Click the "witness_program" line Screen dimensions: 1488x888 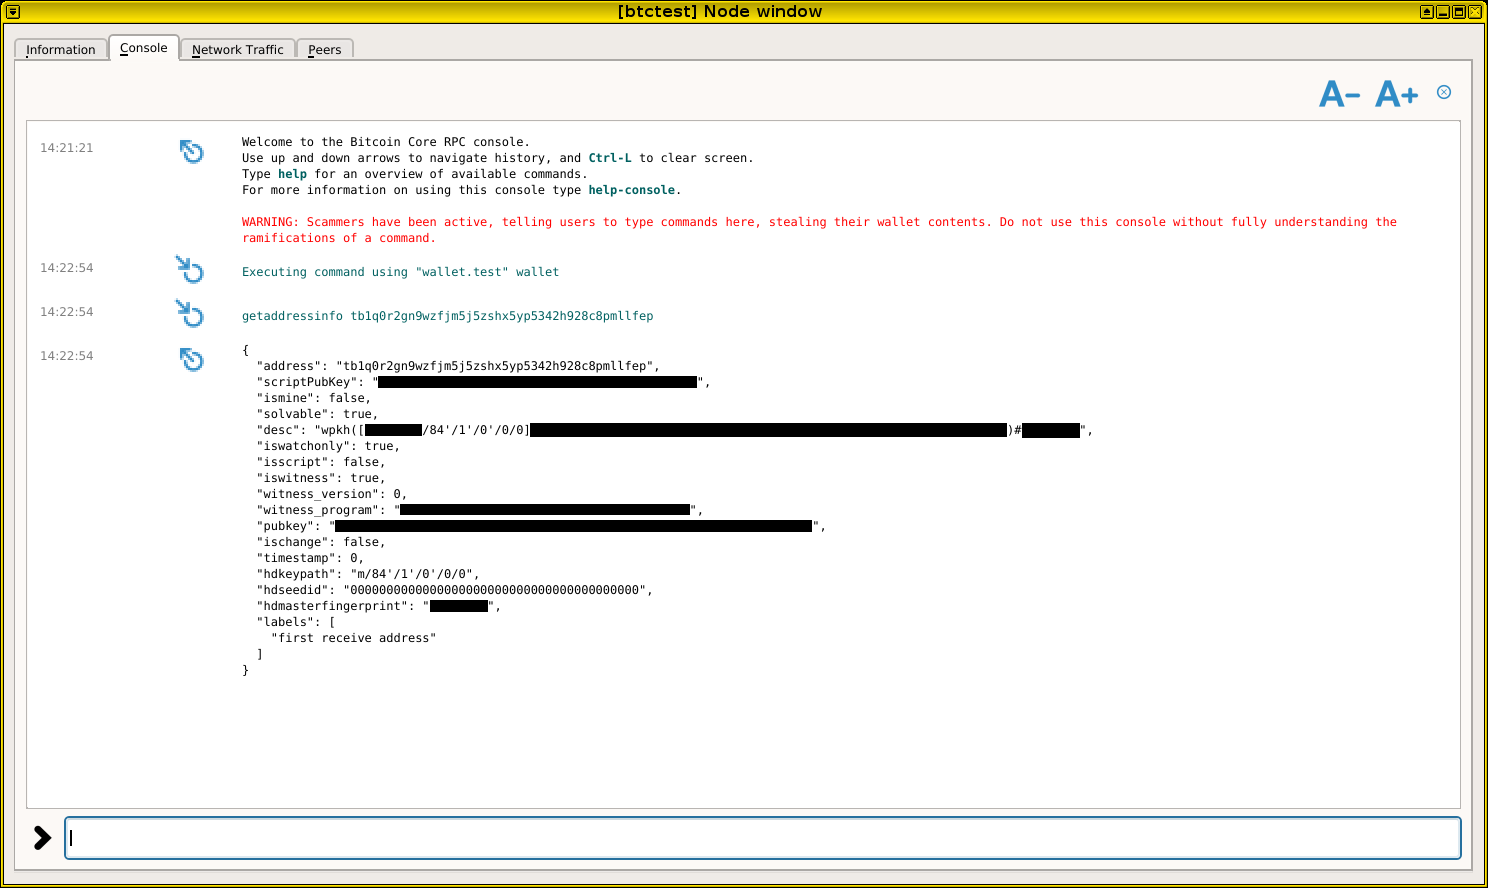(x=480, y=510)
